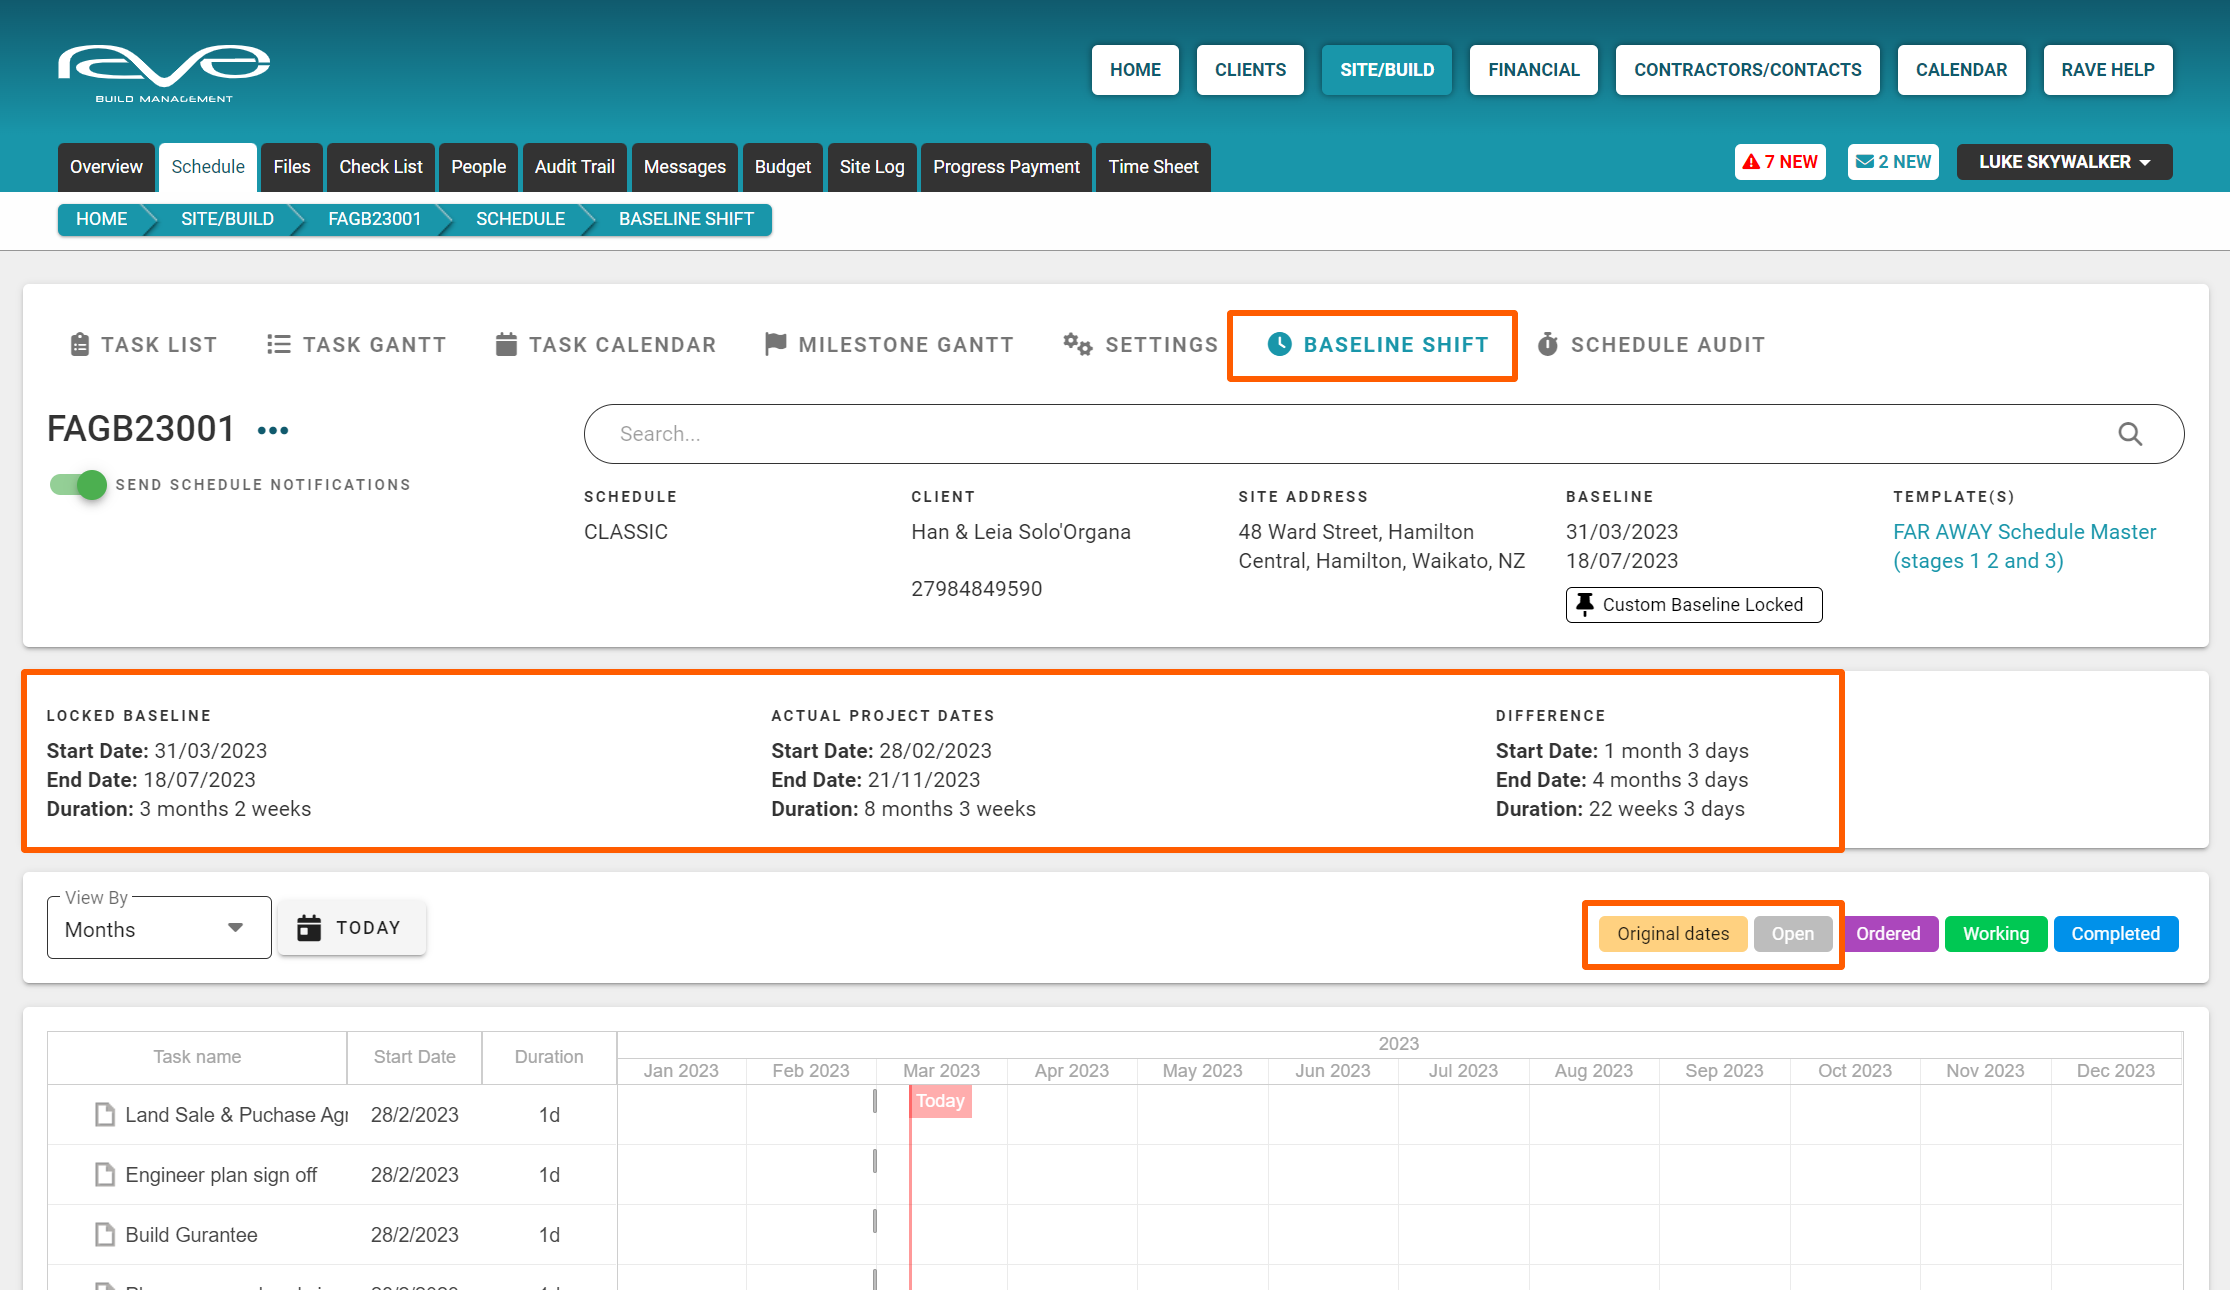Click the Milestone Gantt flag icon
The height and width of the screenshot is (1290, 2230).
click(x=775, y=345)
